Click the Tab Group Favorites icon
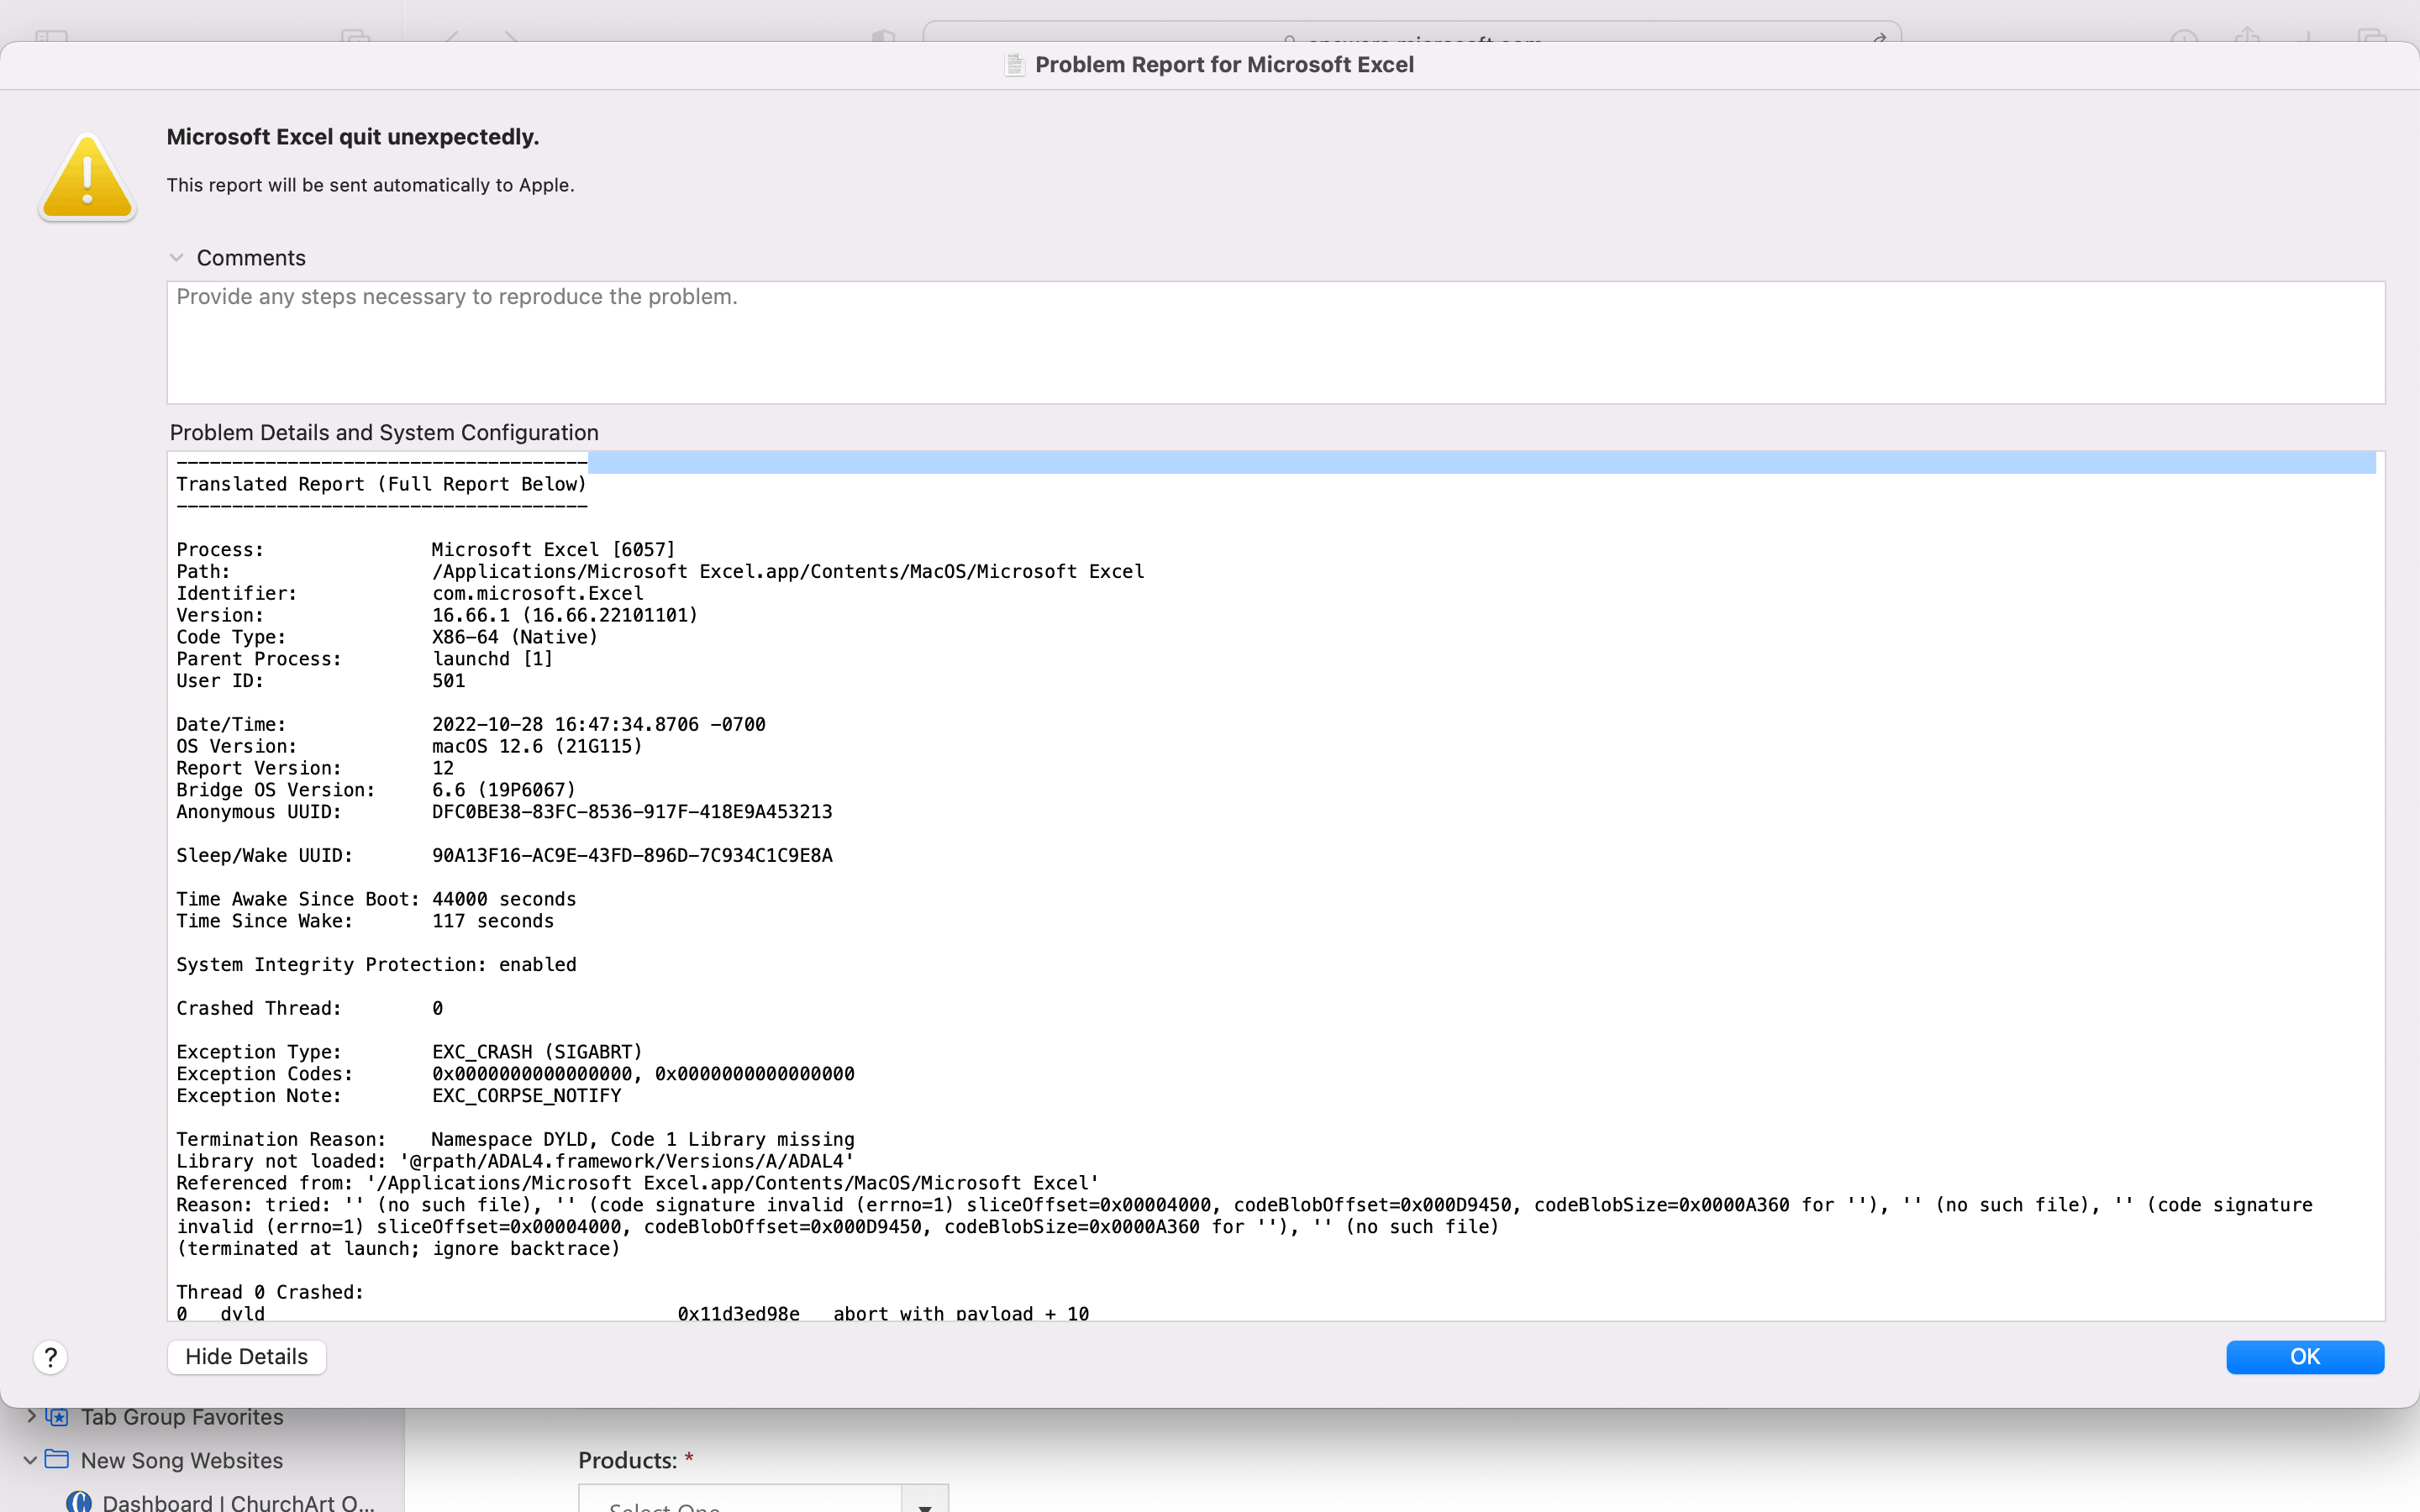 tap(57, 1416)
